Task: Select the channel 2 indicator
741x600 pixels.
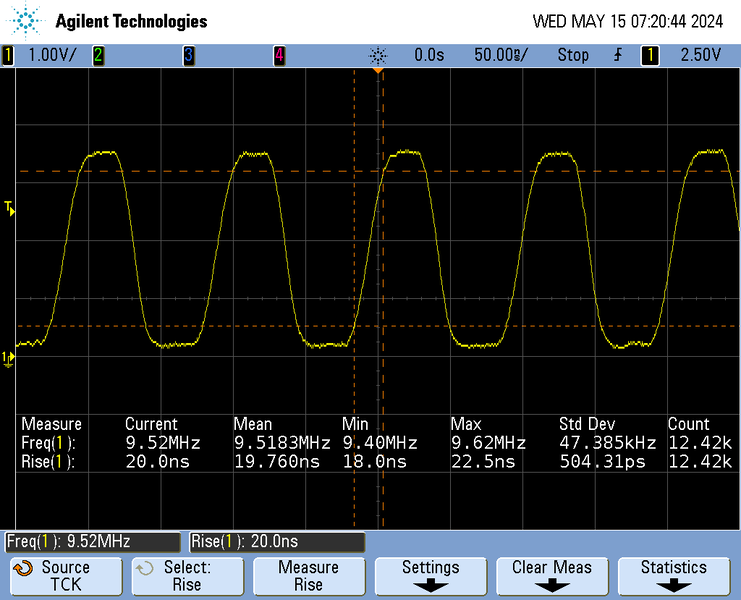Action: pos(98,56)
